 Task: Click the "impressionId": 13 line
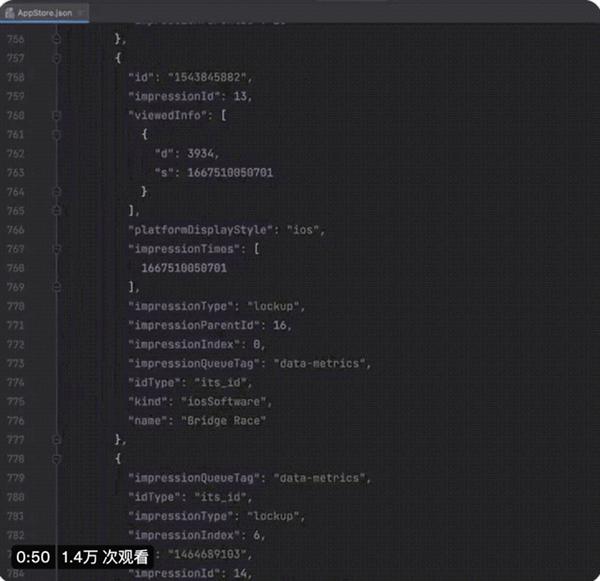click(x=190, y=96)
